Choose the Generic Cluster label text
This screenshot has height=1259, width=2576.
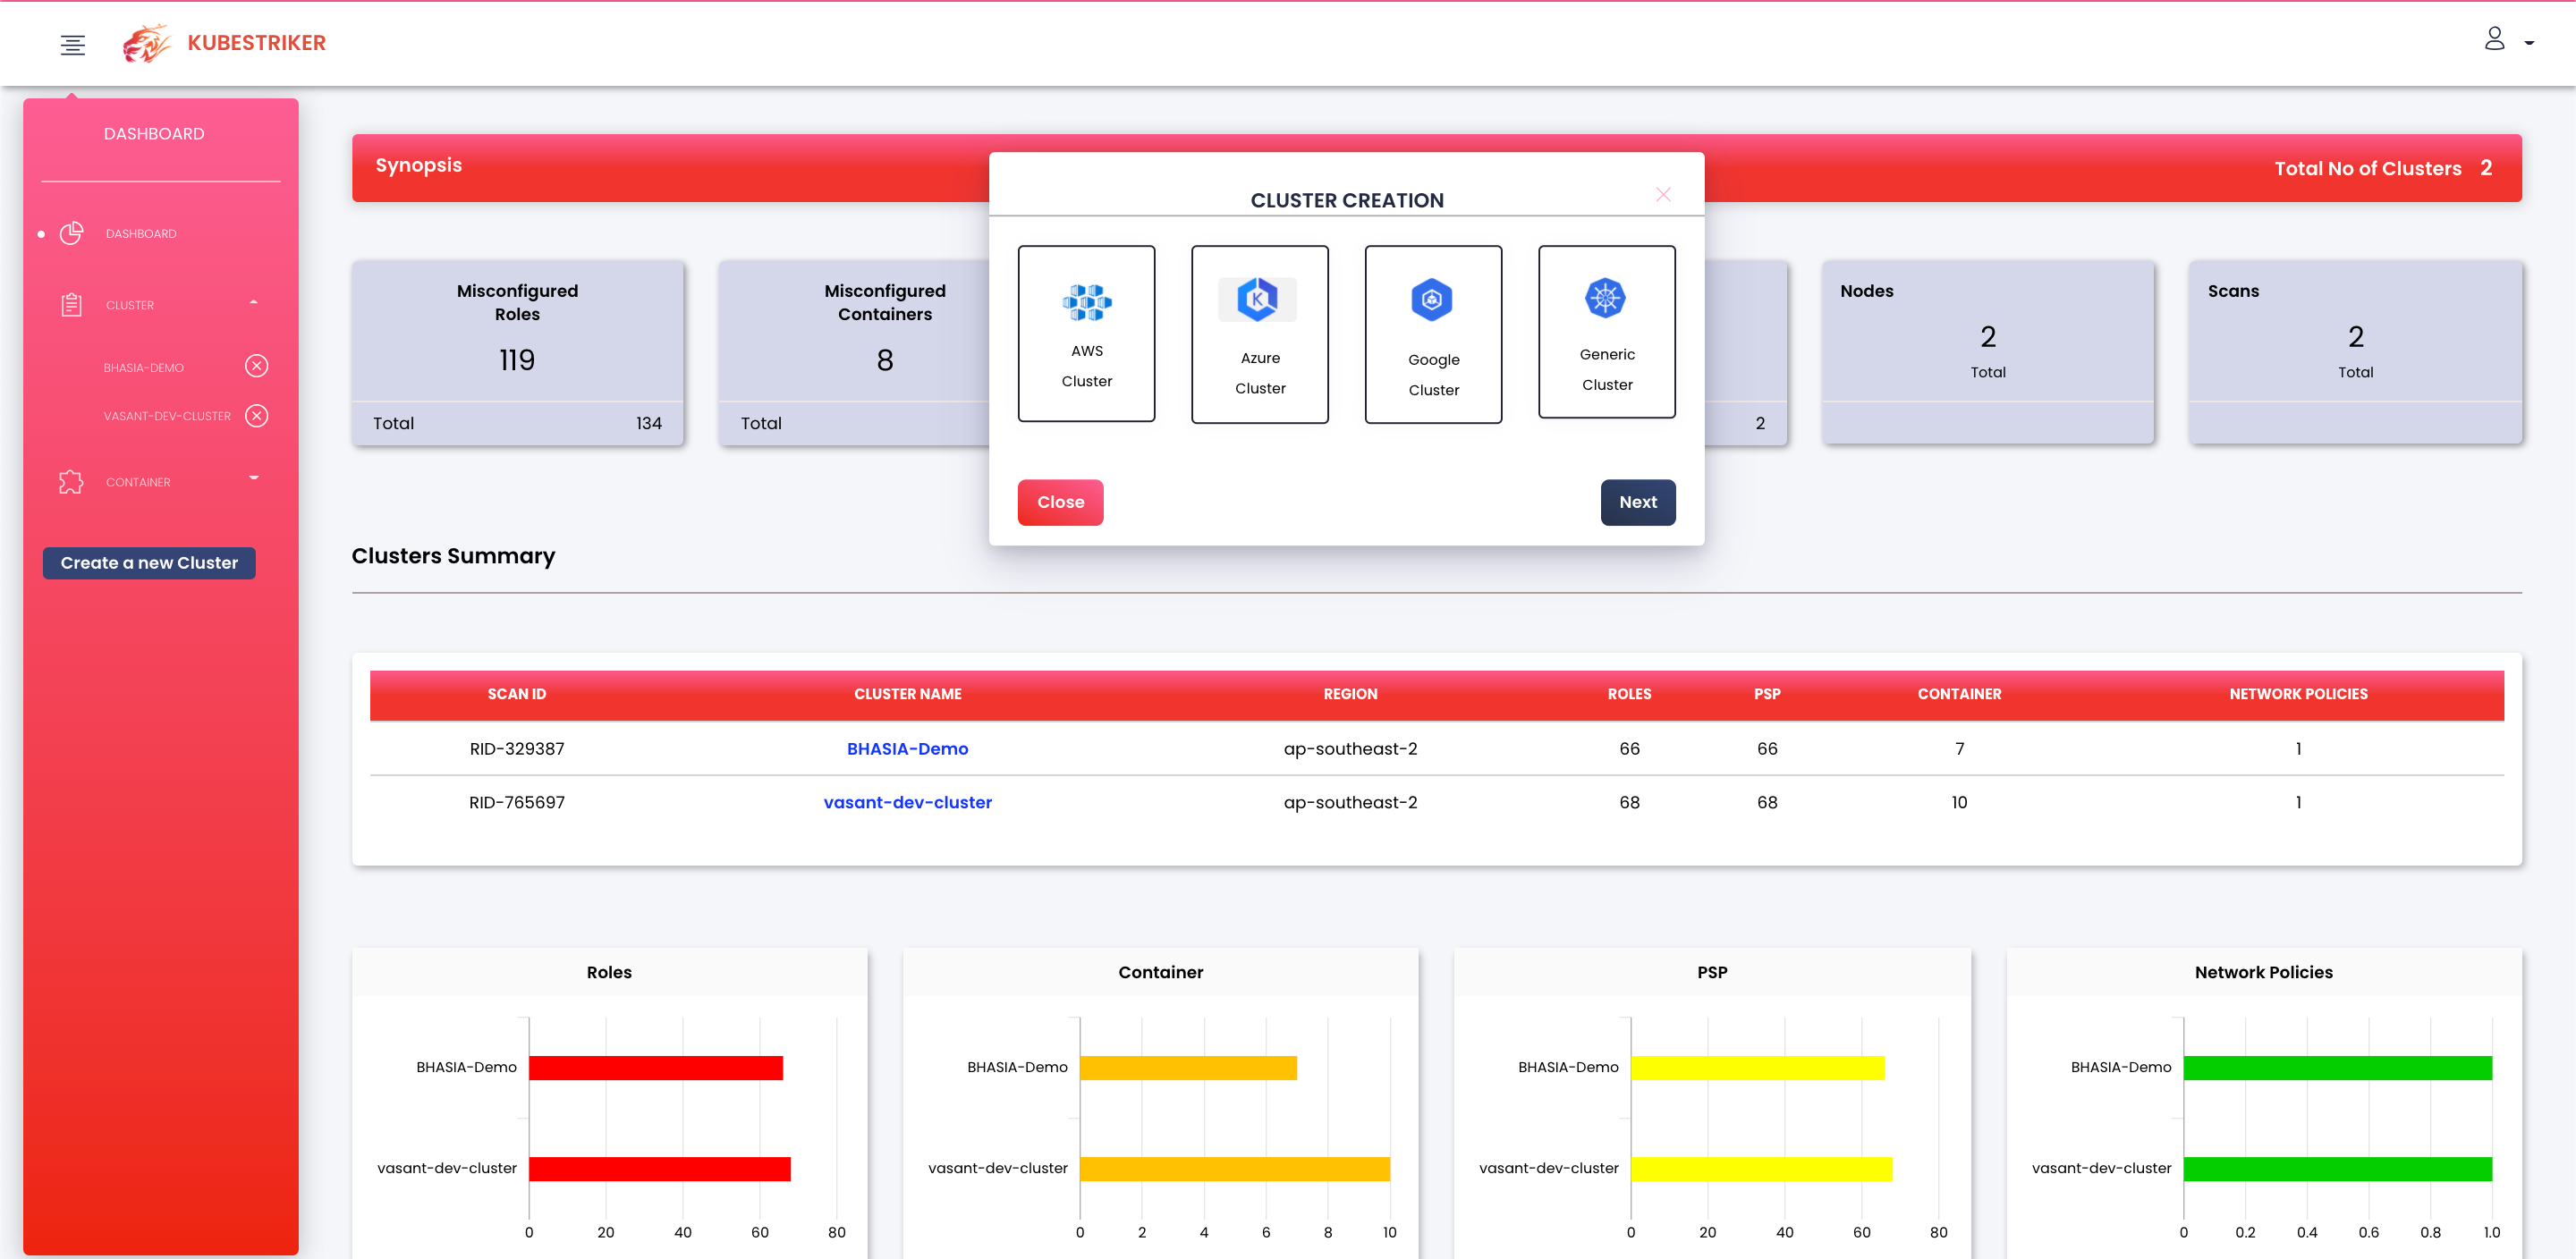pyautogui.click(x=1607, y=370)
